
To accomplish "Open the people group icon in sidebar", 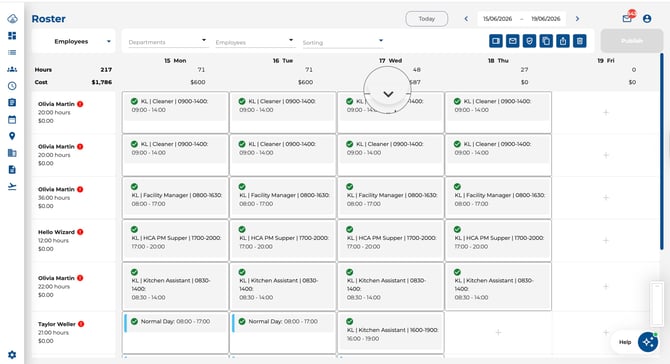I will tap(12, 69).
